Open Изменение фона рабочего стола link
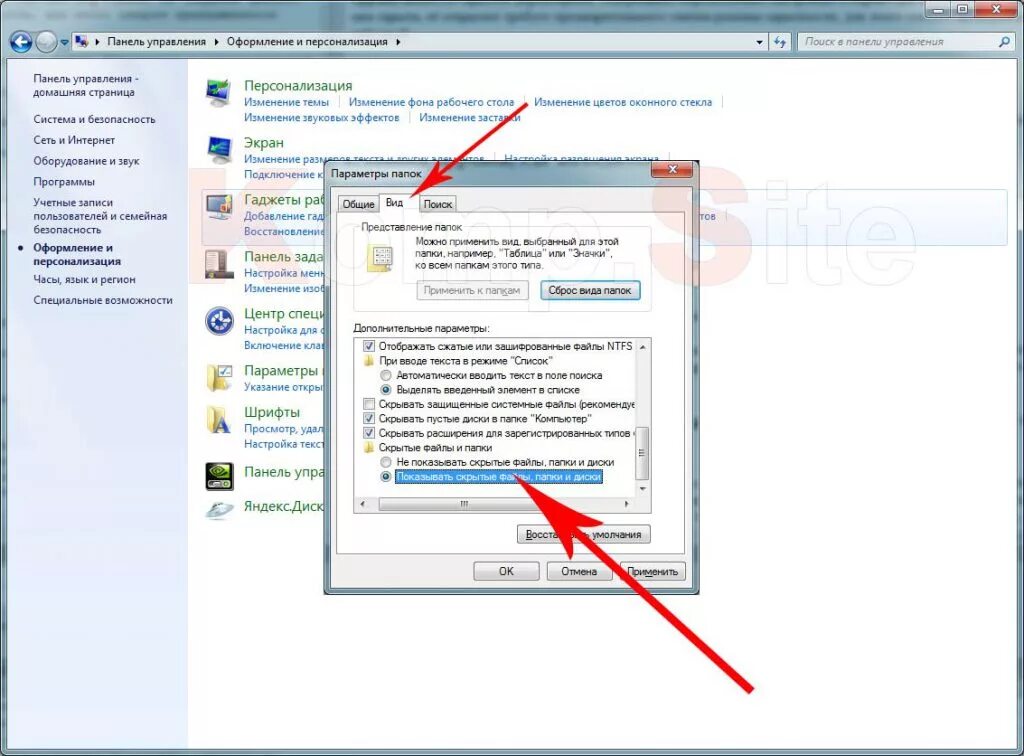The image size is (1024, 756). coord(431,102)
